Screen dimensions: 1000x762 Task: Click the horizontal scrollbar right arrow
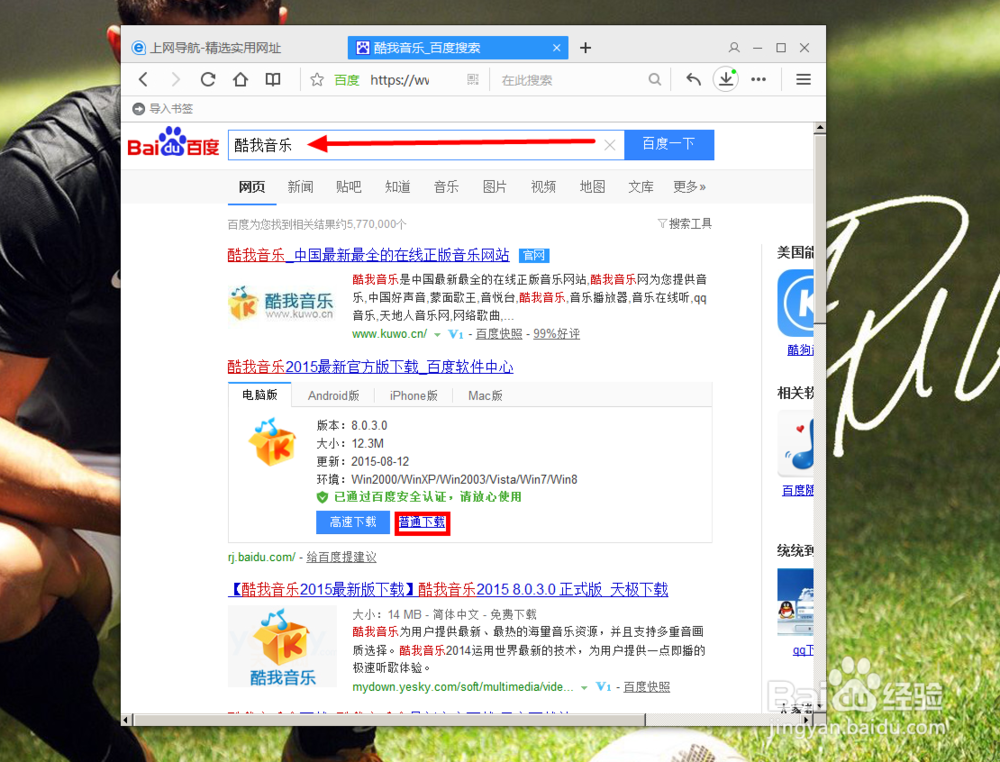808,720
